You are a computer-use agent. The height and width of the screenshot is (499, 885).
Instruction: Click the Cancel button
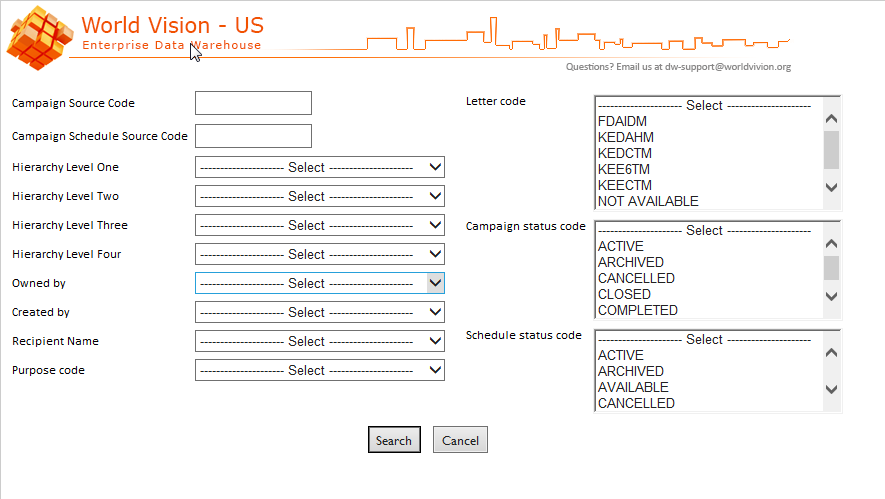tap(460, 440)
